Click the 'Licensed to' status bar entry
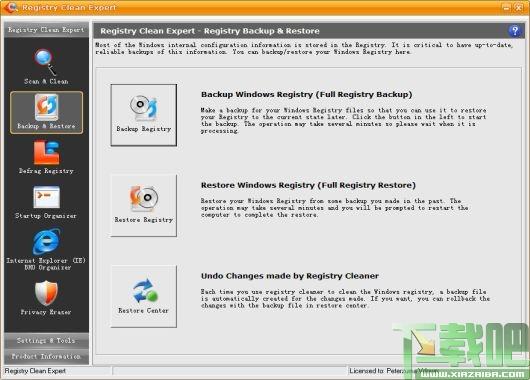Image resolution: width=530 pixels, height=380 pixels. point(394,371)
